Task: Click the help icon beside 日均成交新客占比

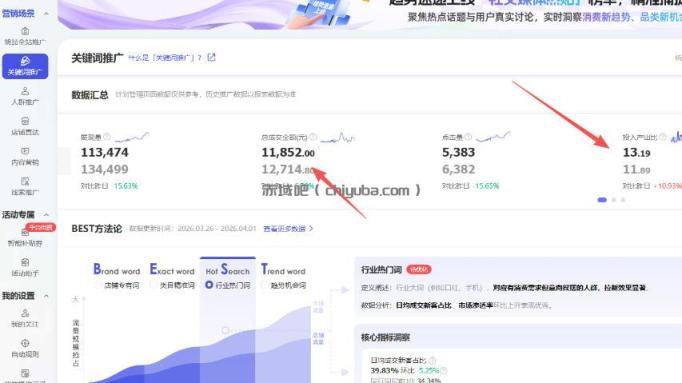Action: tap(432, 360)
